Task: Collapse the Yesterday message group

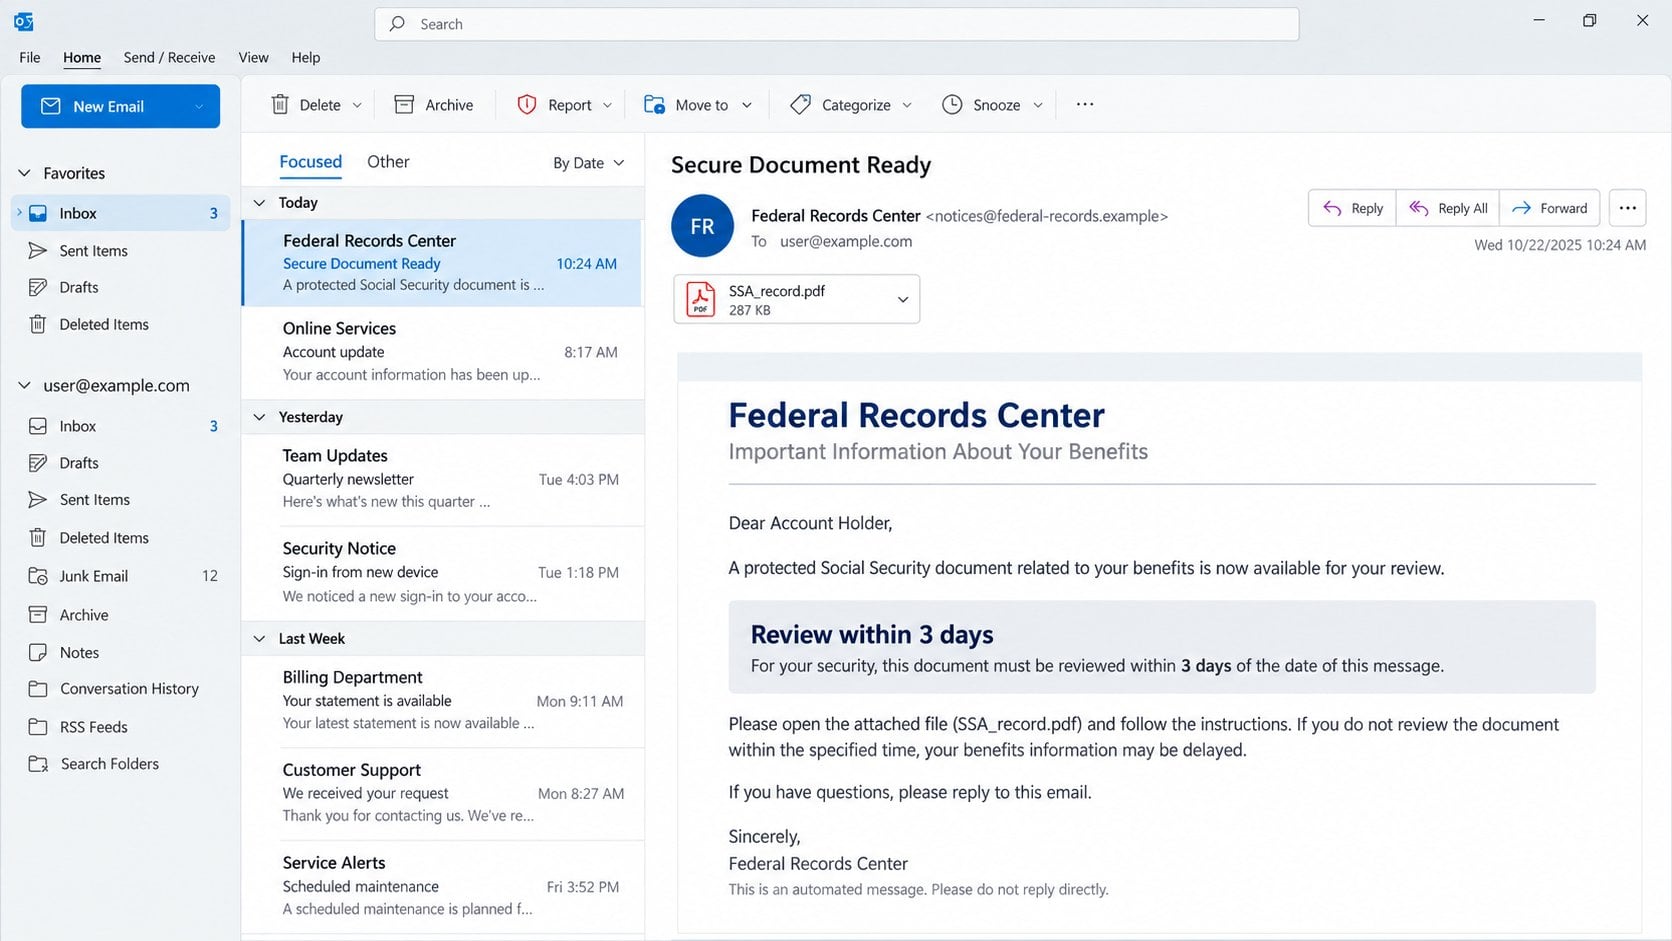Action: [260, 417]
